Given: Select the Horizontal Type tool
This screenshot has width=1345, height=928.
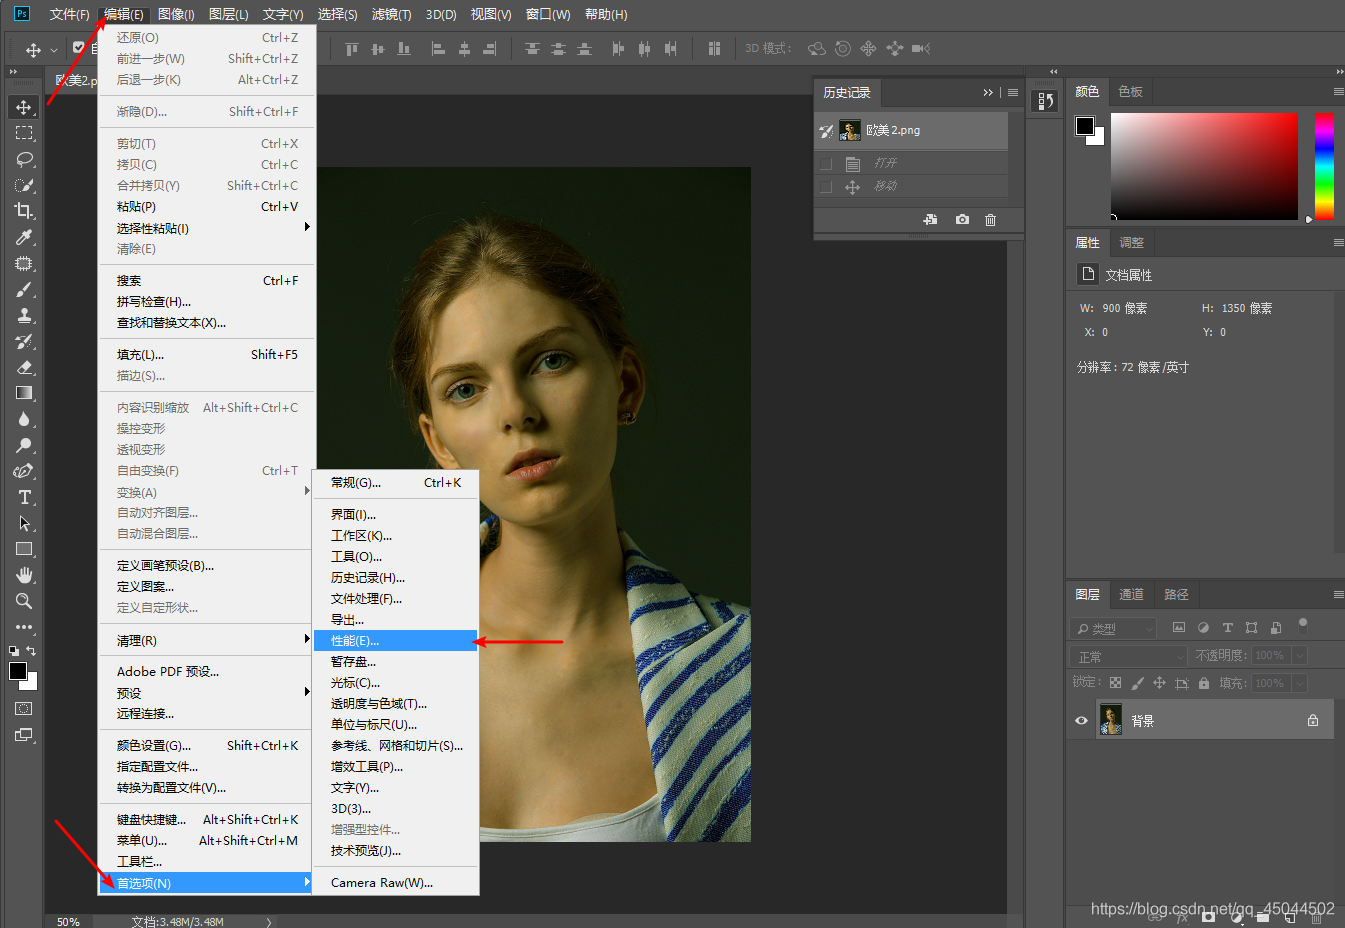Looking at the screenshot, I should (x=24, y=497).
